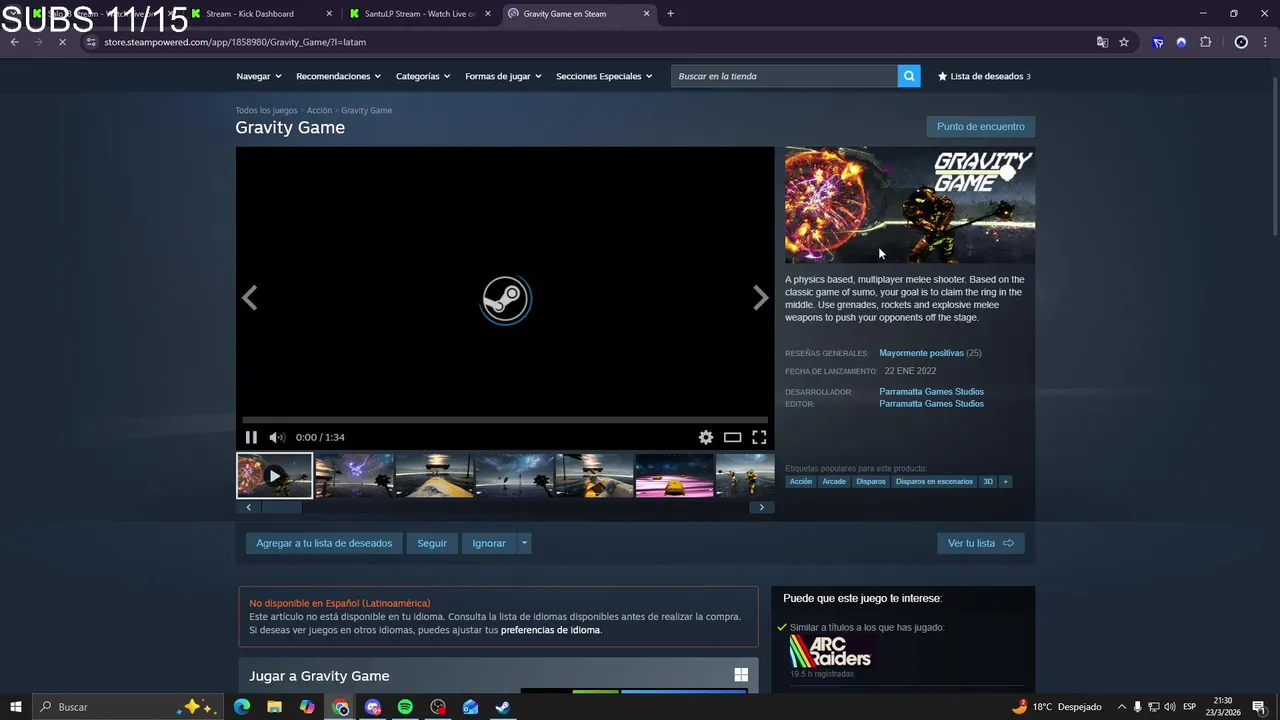Focus the 'Buscar en la tienda' search field
Image resolution: width=1280 pixels, height=720 pixels.
pyautogui.click(x=785, y=76)
